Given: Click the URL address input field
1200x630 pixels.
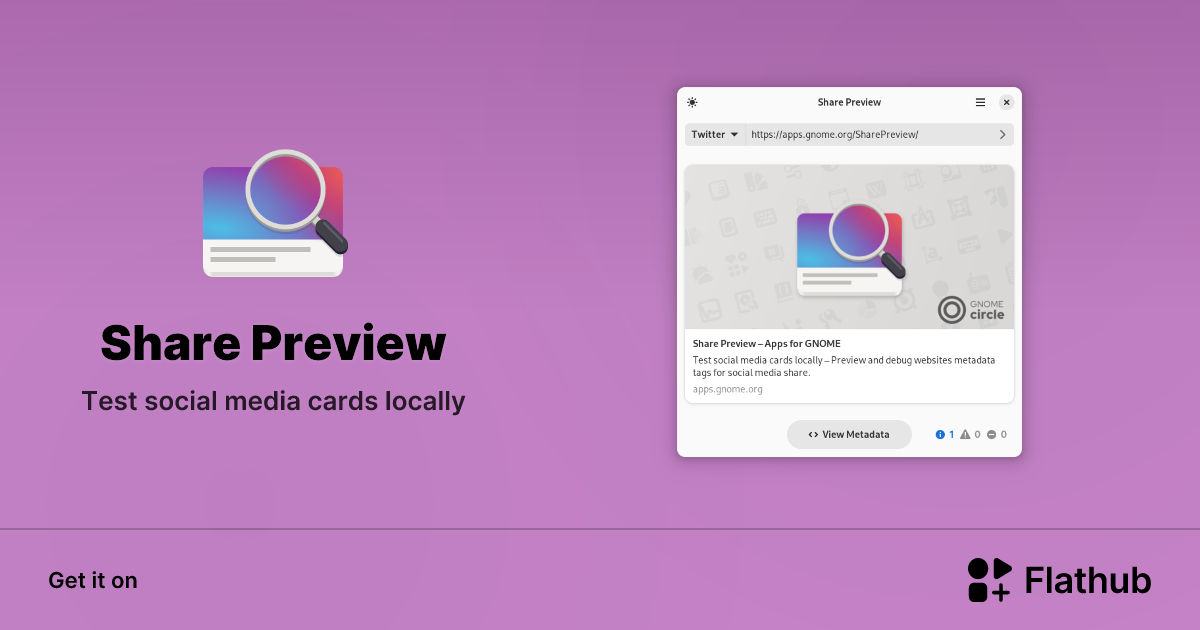Looking at the screenshot, I should point(865,134).
